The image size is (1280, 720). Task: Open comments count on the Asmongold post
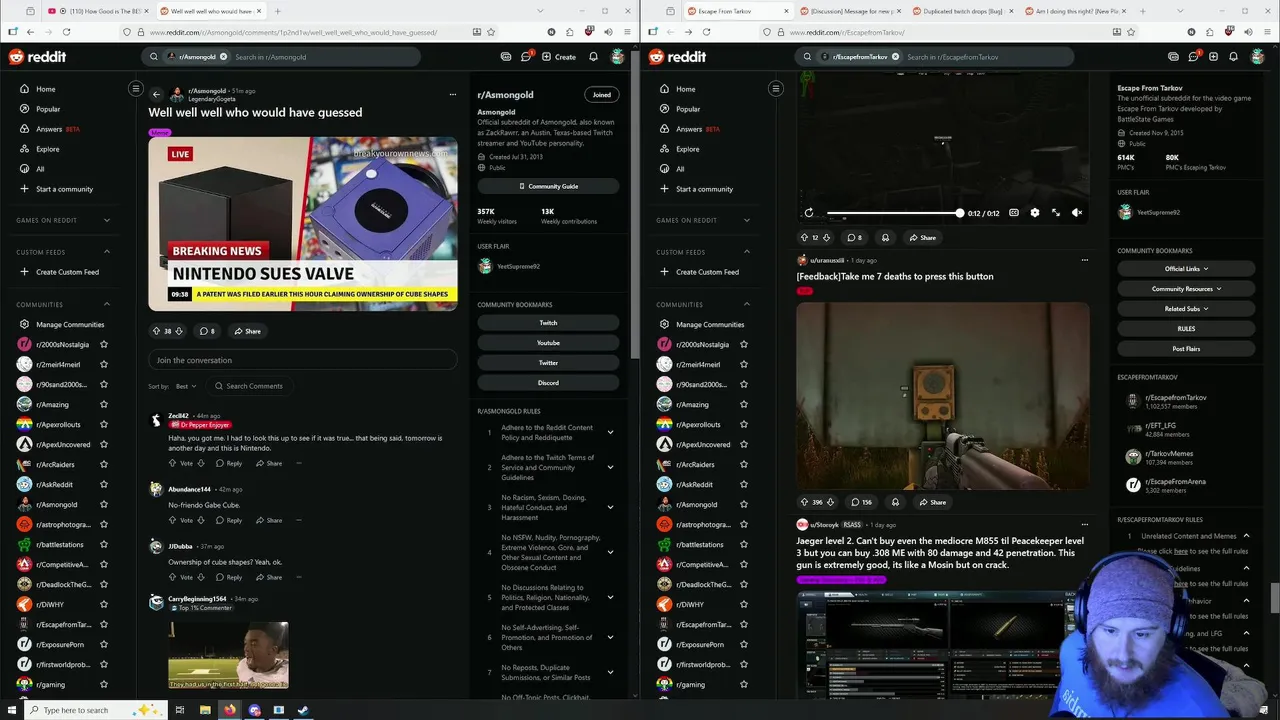point(207,331)
